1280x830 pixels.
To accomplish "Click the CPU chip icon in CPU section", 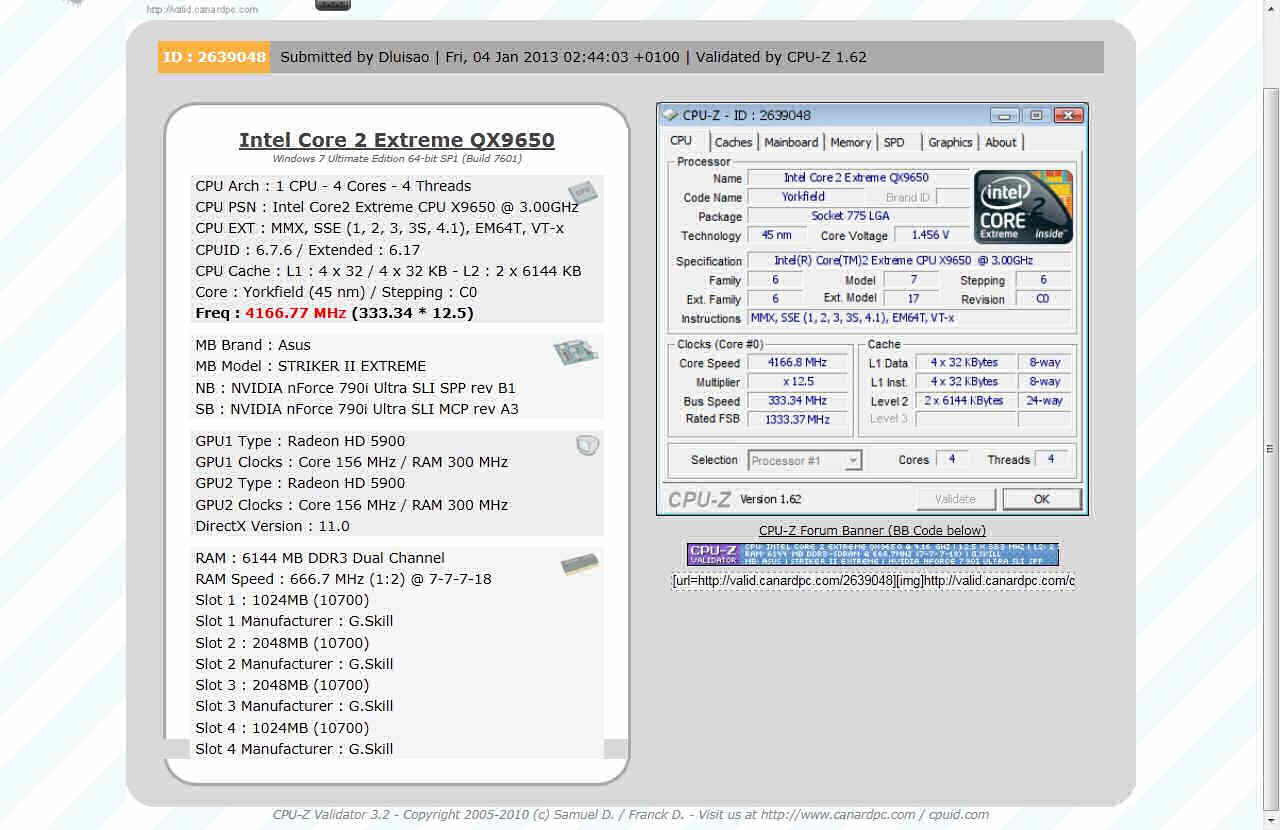I will (x=583, y=192).
